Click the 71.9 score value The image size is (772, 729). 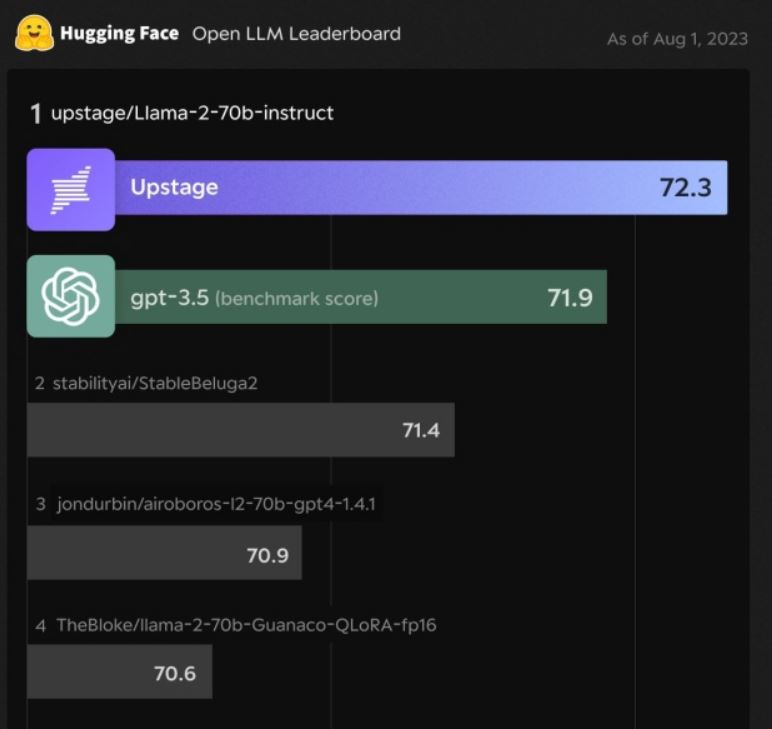(570, 298)
